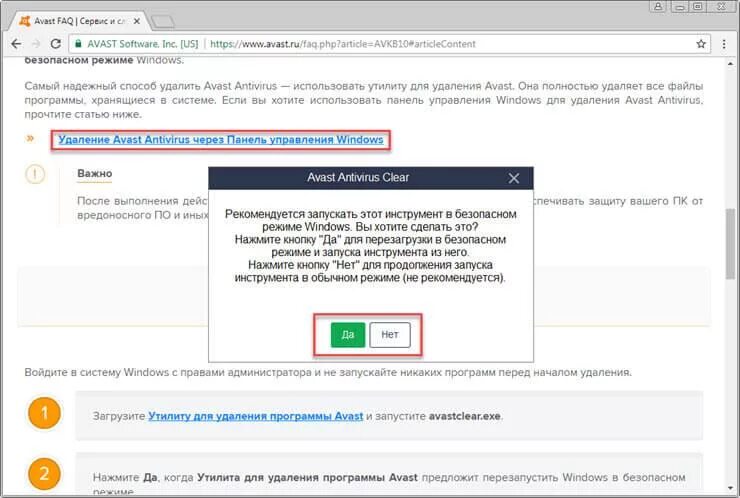Image resolution: width=740 pixels, height=498 pixels.
Task: Click the avastclear.exe text
Action: tap(464, 416)
